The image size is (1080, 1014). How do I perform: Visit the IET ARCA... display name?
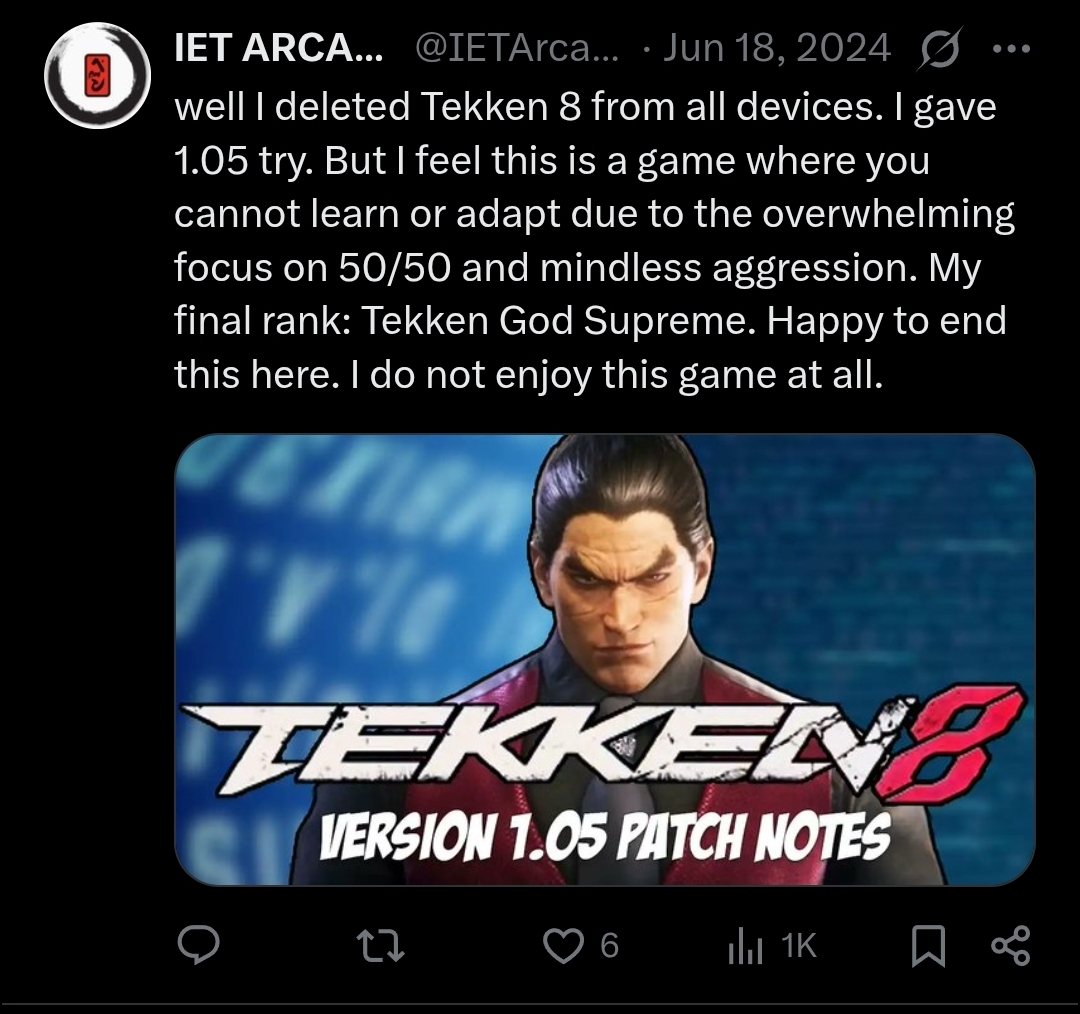(278, 48)
